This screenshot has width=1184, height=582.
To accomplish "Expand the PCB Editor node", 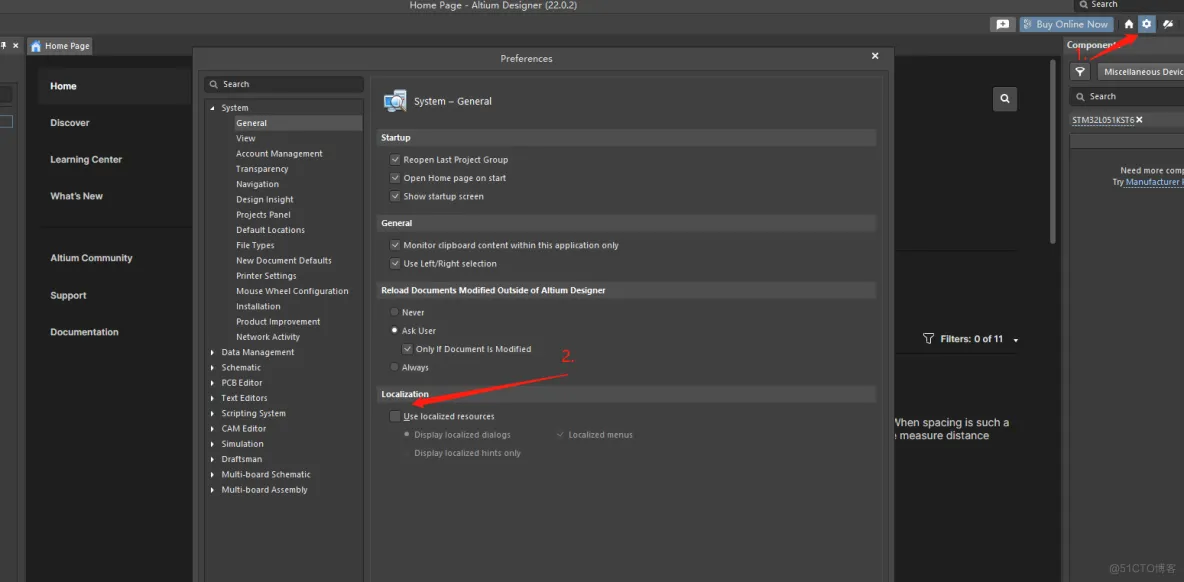I will pyautogui.click(x=213, y=383).
